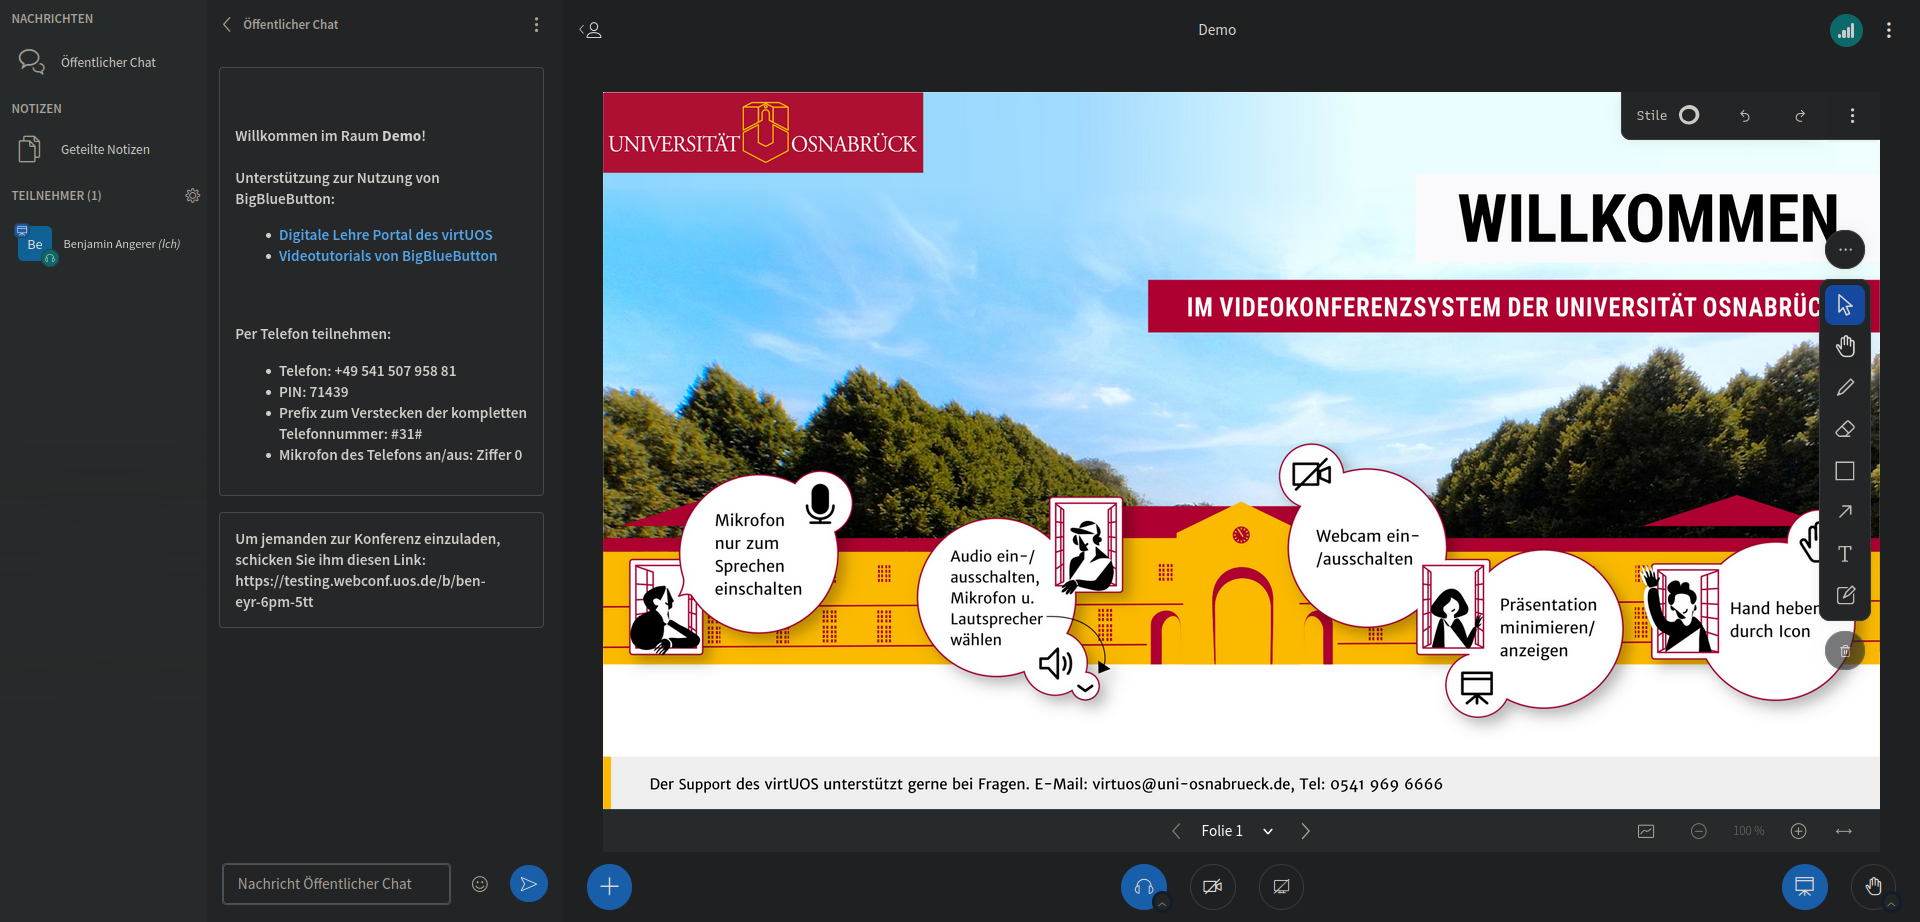Go to next slide
This screenshot has height=922, width=1920.
(1305, 831)
